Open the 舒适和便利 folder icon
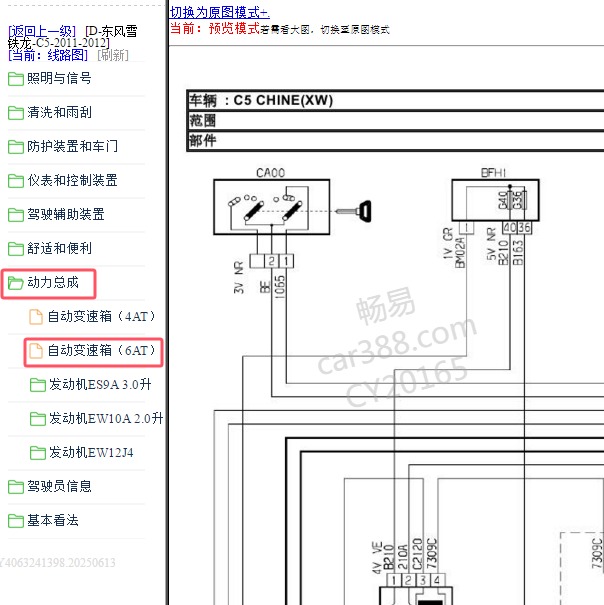Viewport: 604px width, 605px height. [x=16, y=248]
